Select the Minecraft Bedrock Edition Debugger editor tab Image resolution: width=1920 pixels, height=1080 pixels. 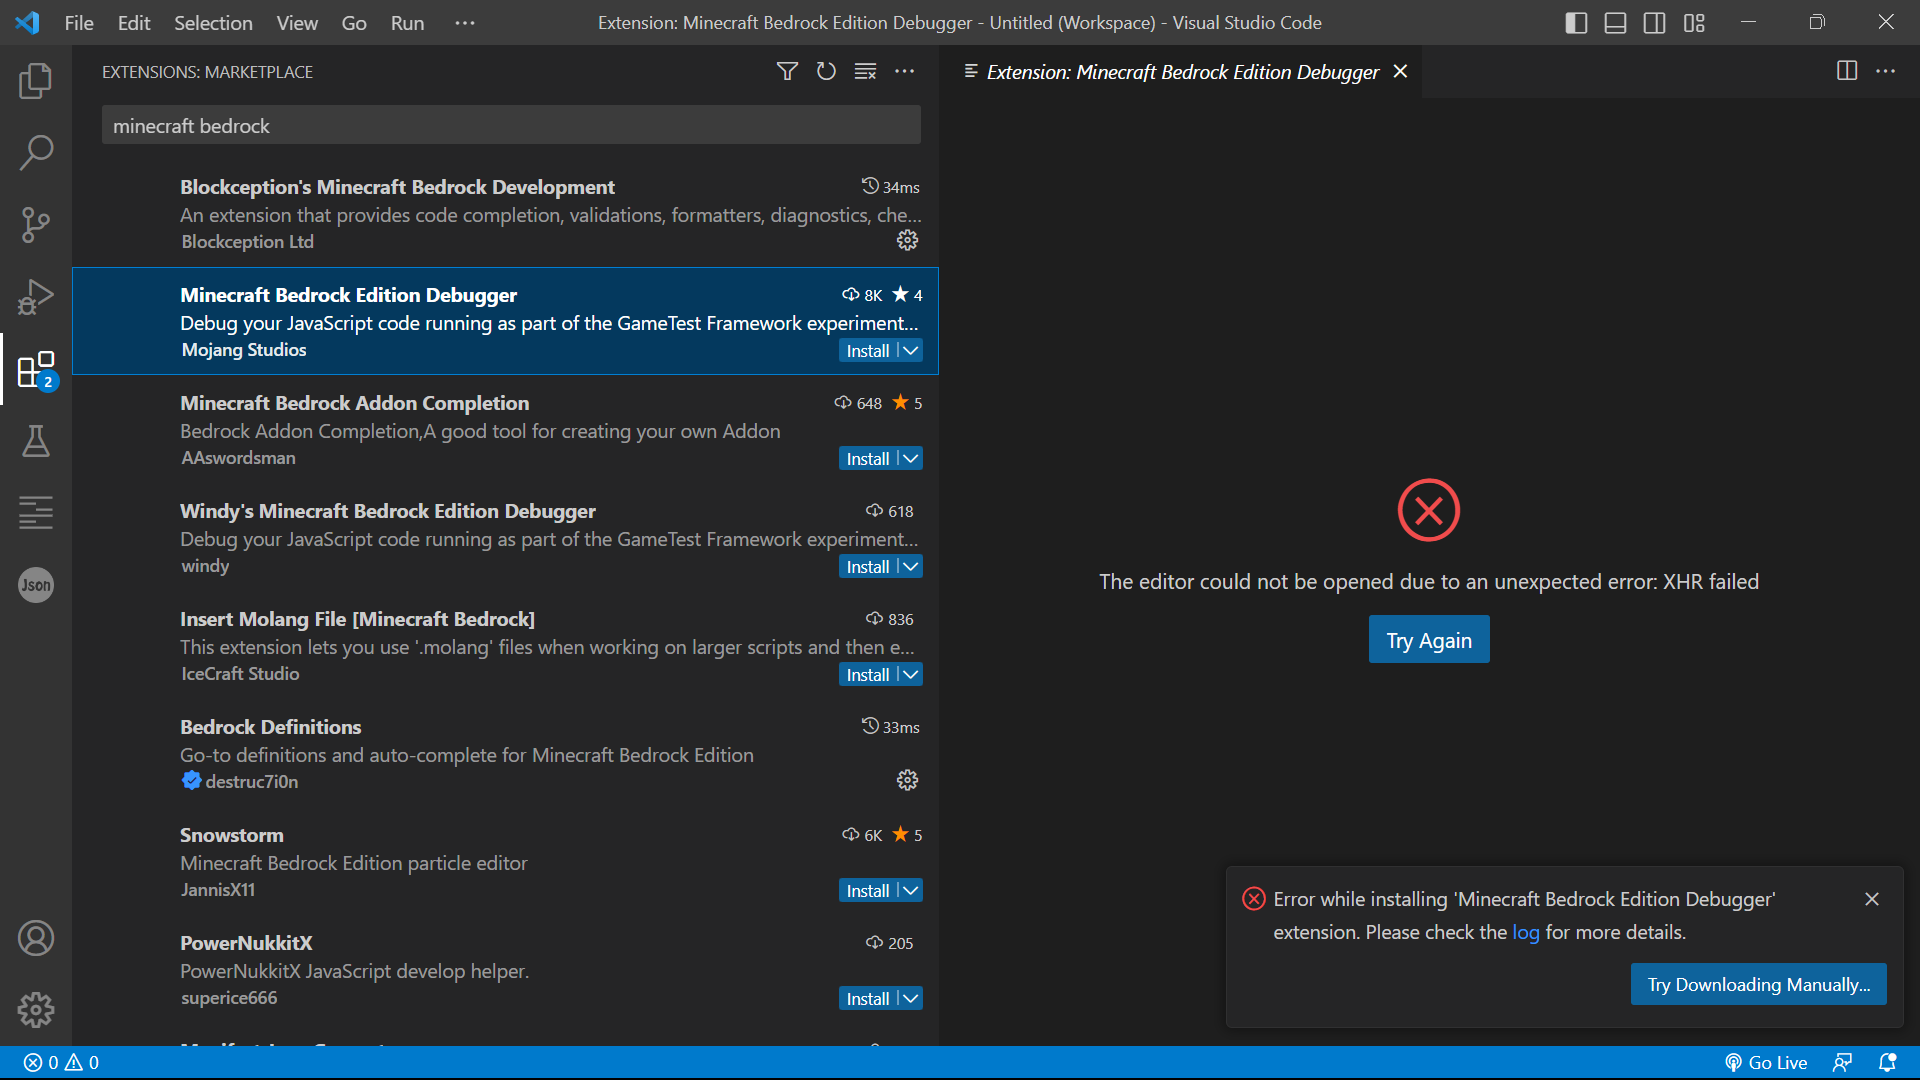[1180, 71]
